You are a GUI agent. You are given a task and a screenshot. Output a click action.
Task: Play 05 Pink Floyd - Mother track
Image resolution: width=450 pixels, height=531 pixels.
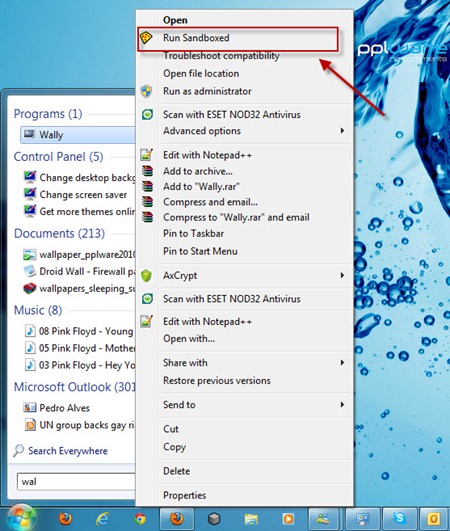(x=87, y=348)
